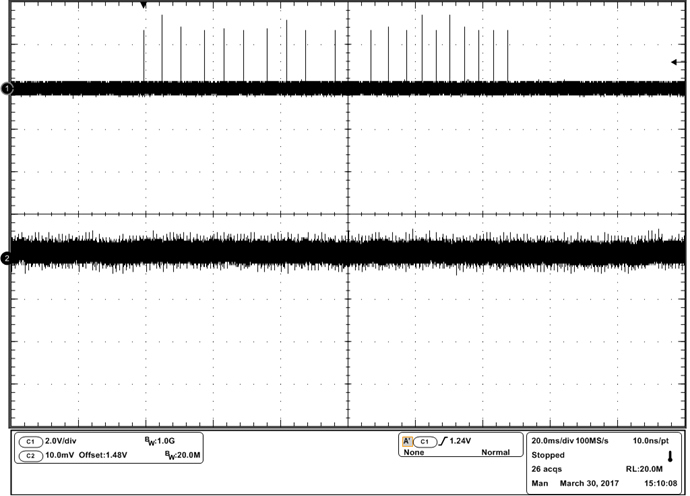Screen dimensions: 690x496
Task: Click the 2.0V/div scale readout
Action: coord(61,441)
